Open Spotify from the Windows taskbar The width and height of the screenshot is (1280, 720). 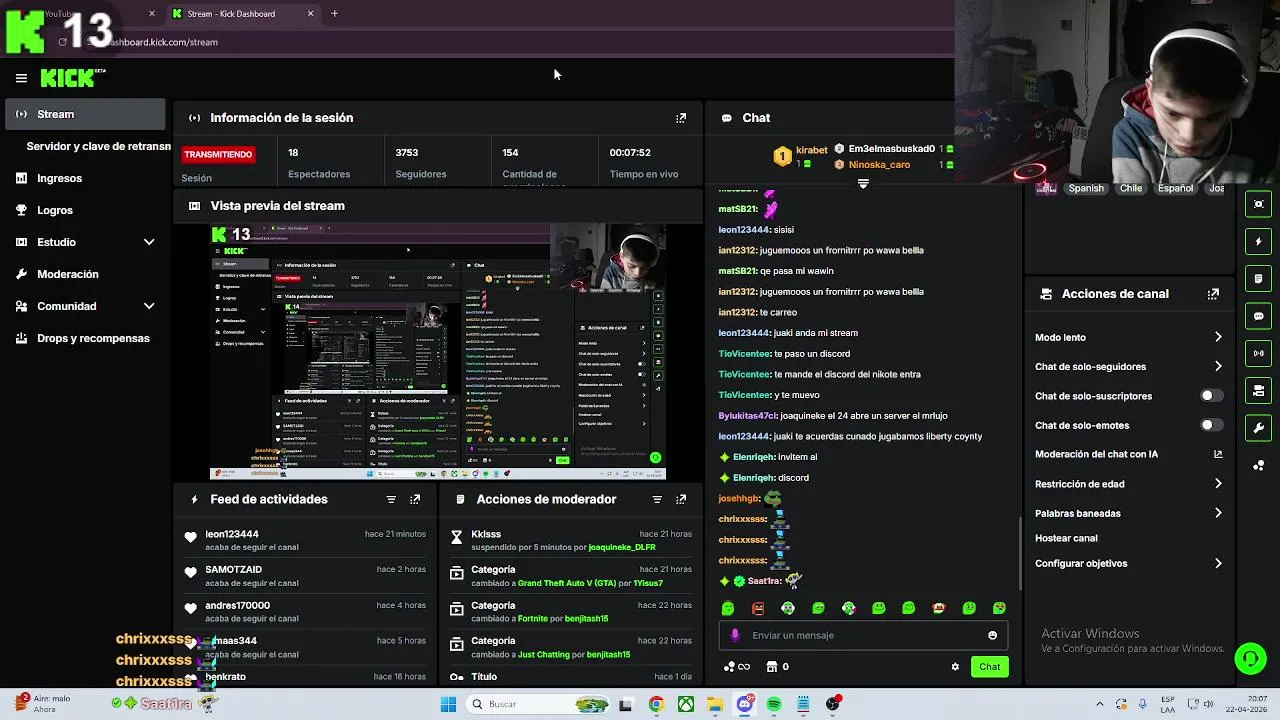(x=774, y=704)
